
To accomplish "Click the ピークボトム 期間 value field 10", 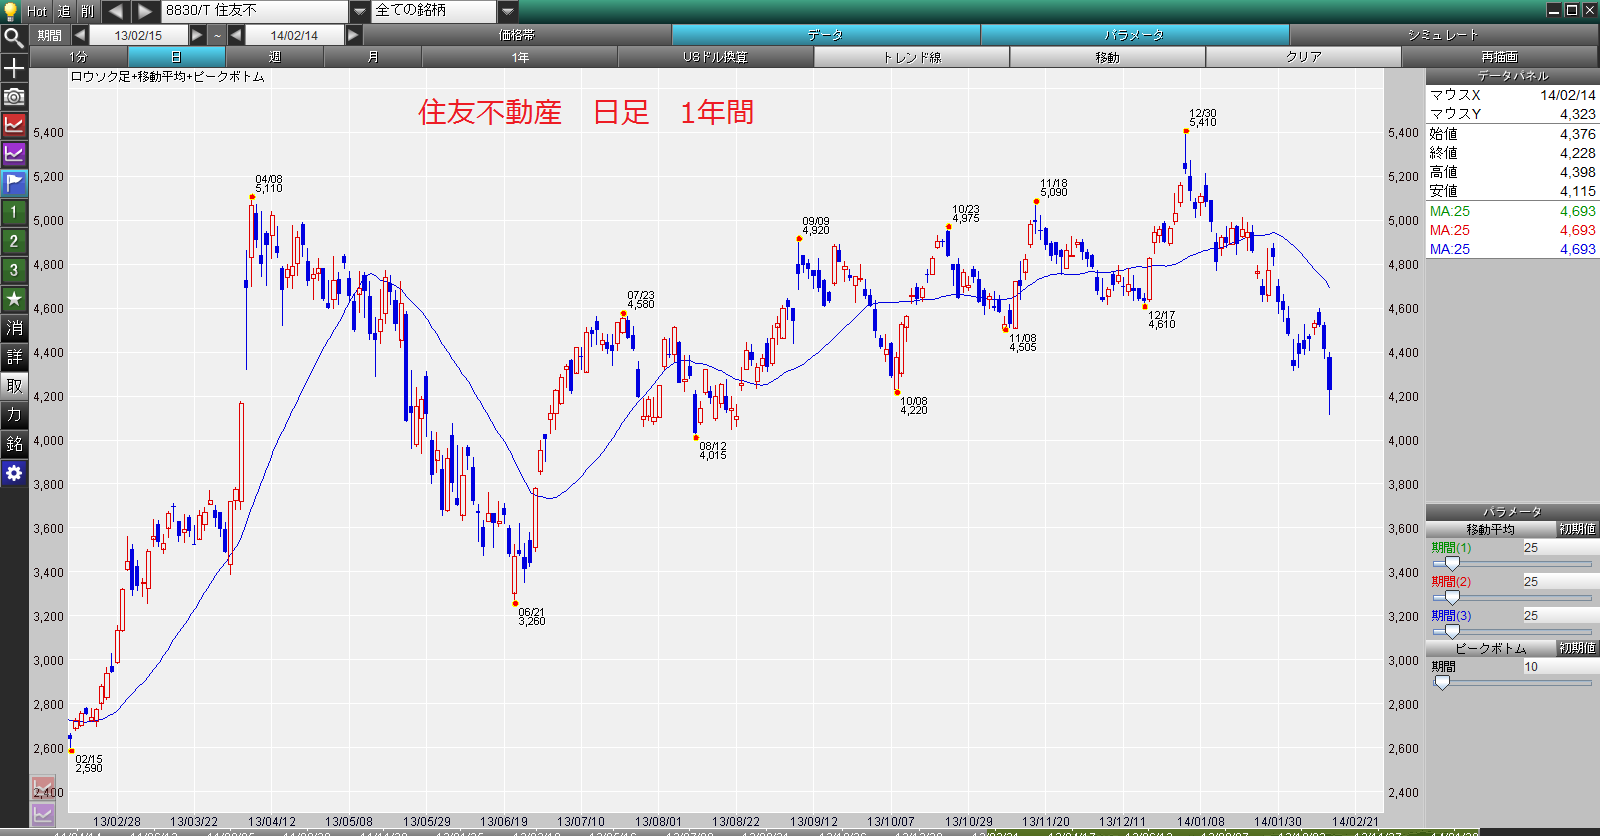I will click(x=1560, y=667).
